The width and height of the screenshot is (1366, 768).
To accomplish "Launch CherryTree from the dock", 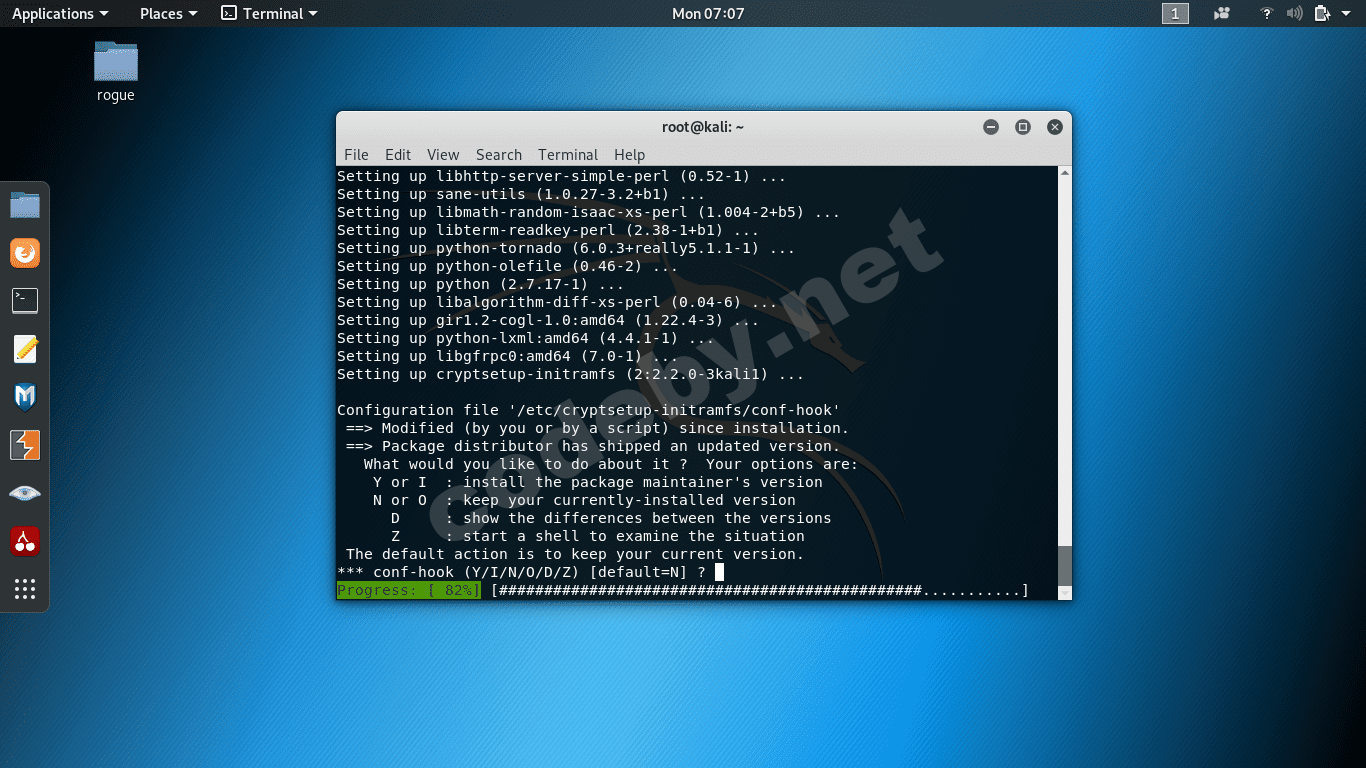I will (25, 541).
